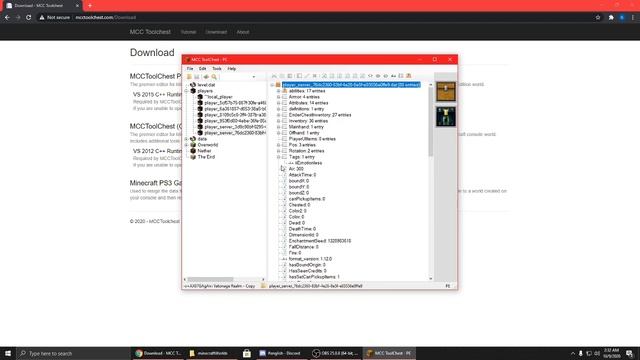Click the Aa string tag icon in NBT toolbar
This screenshot has width=640, height=360.
(393, 76)
